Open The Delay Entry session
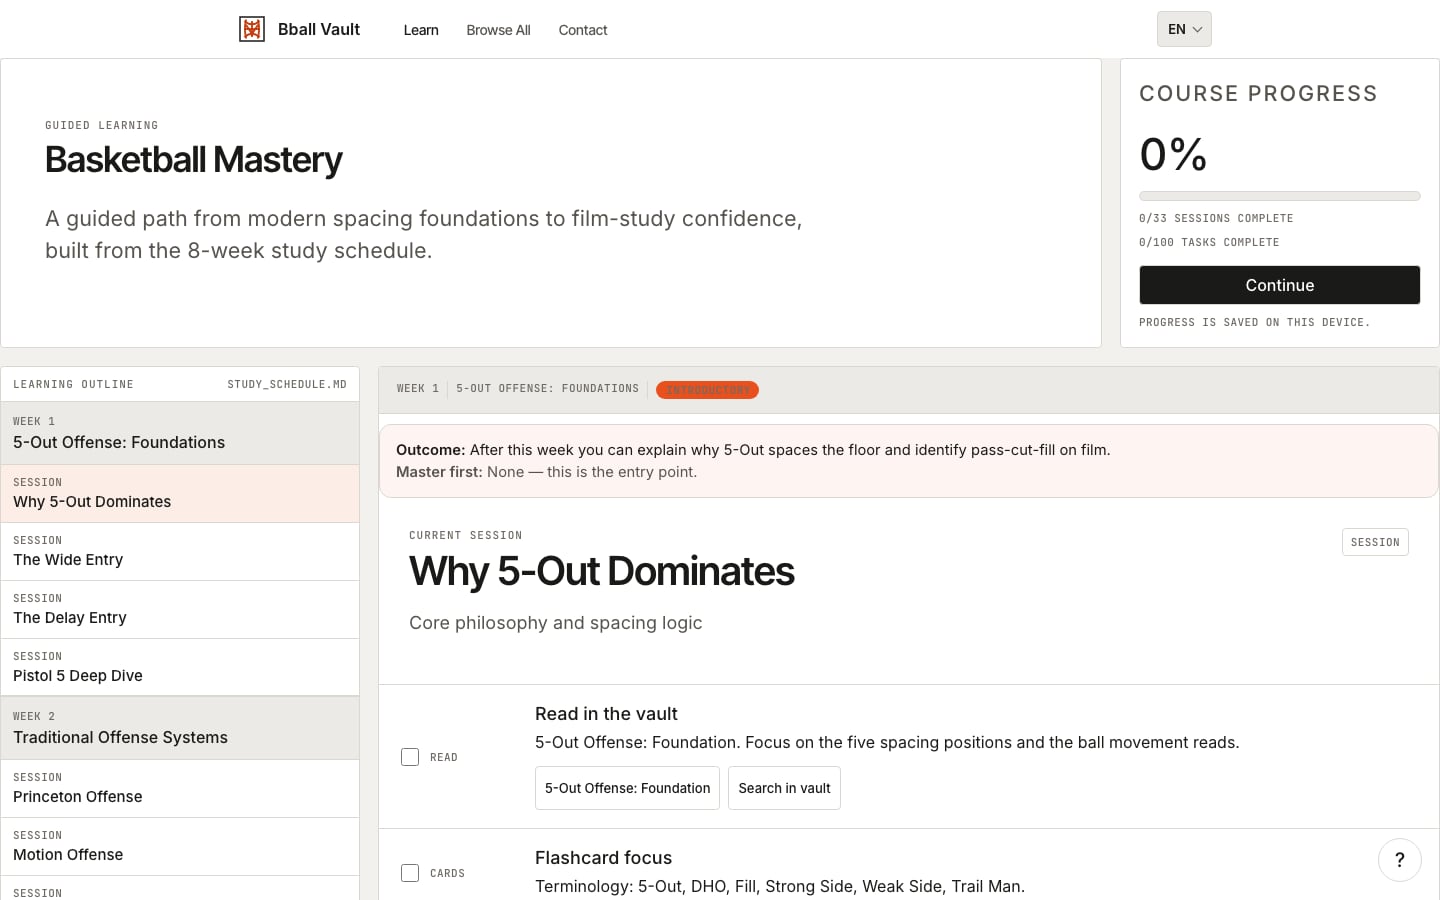This screenshot has width=1440, height=900. [x=180, y=609]
